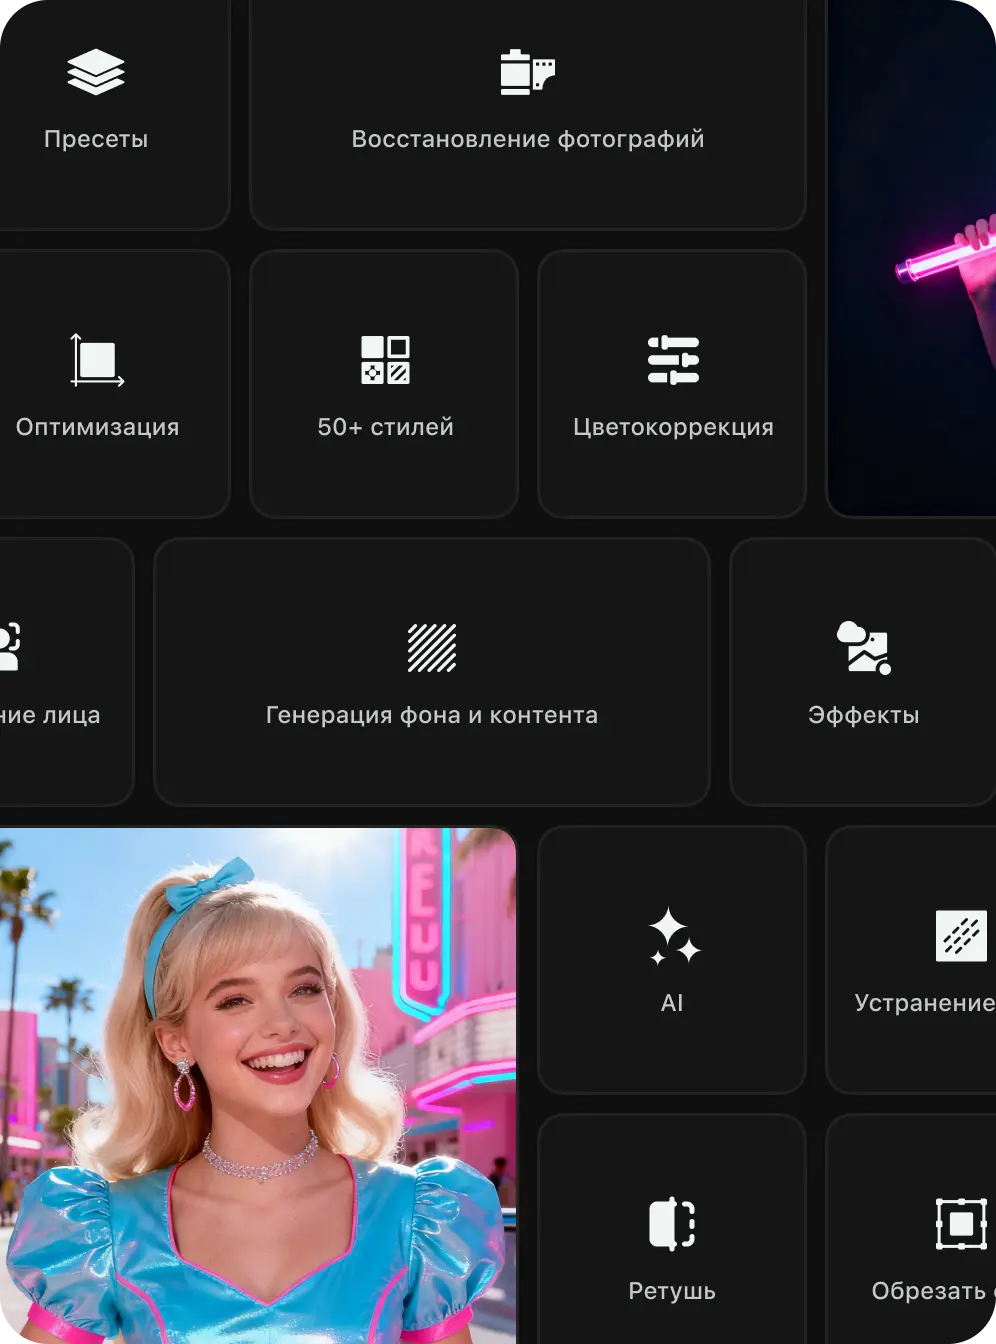Click the Оптимизация resize icon

pyautogui.click(x=96, y=360)
